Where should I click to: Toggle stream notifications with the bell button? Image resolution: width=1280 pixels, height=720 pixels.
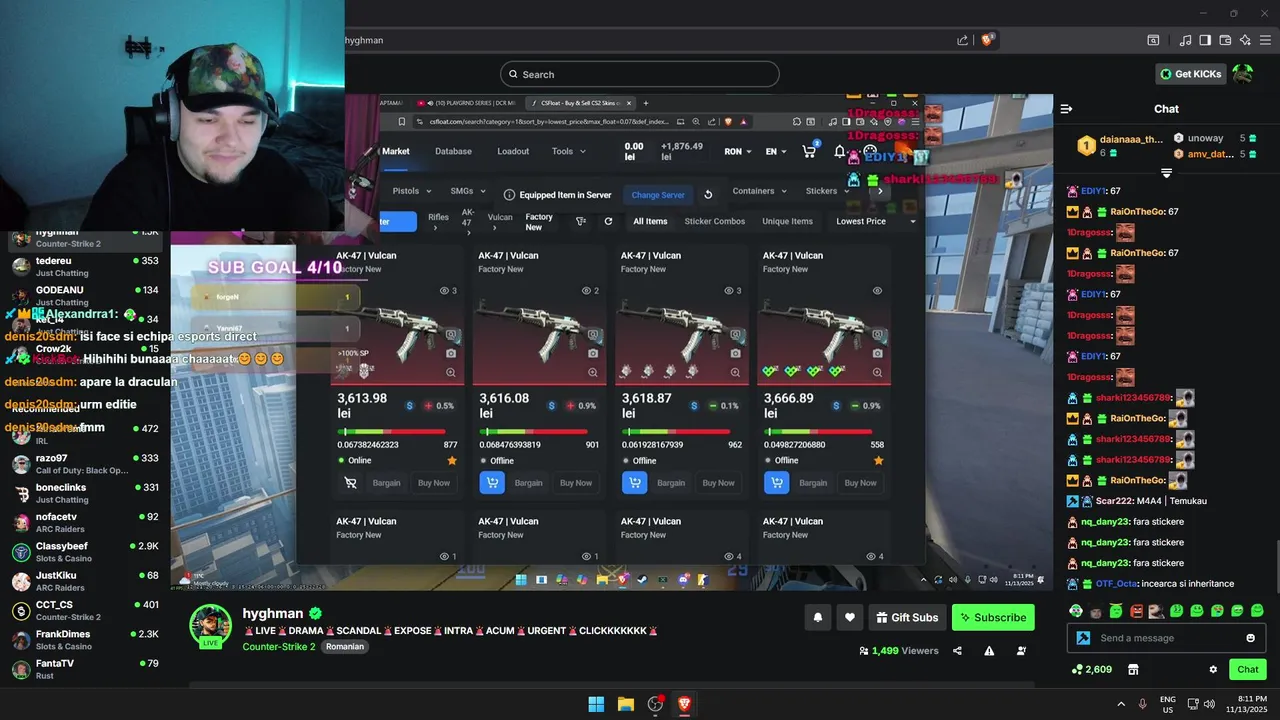[x=817, y=617]
